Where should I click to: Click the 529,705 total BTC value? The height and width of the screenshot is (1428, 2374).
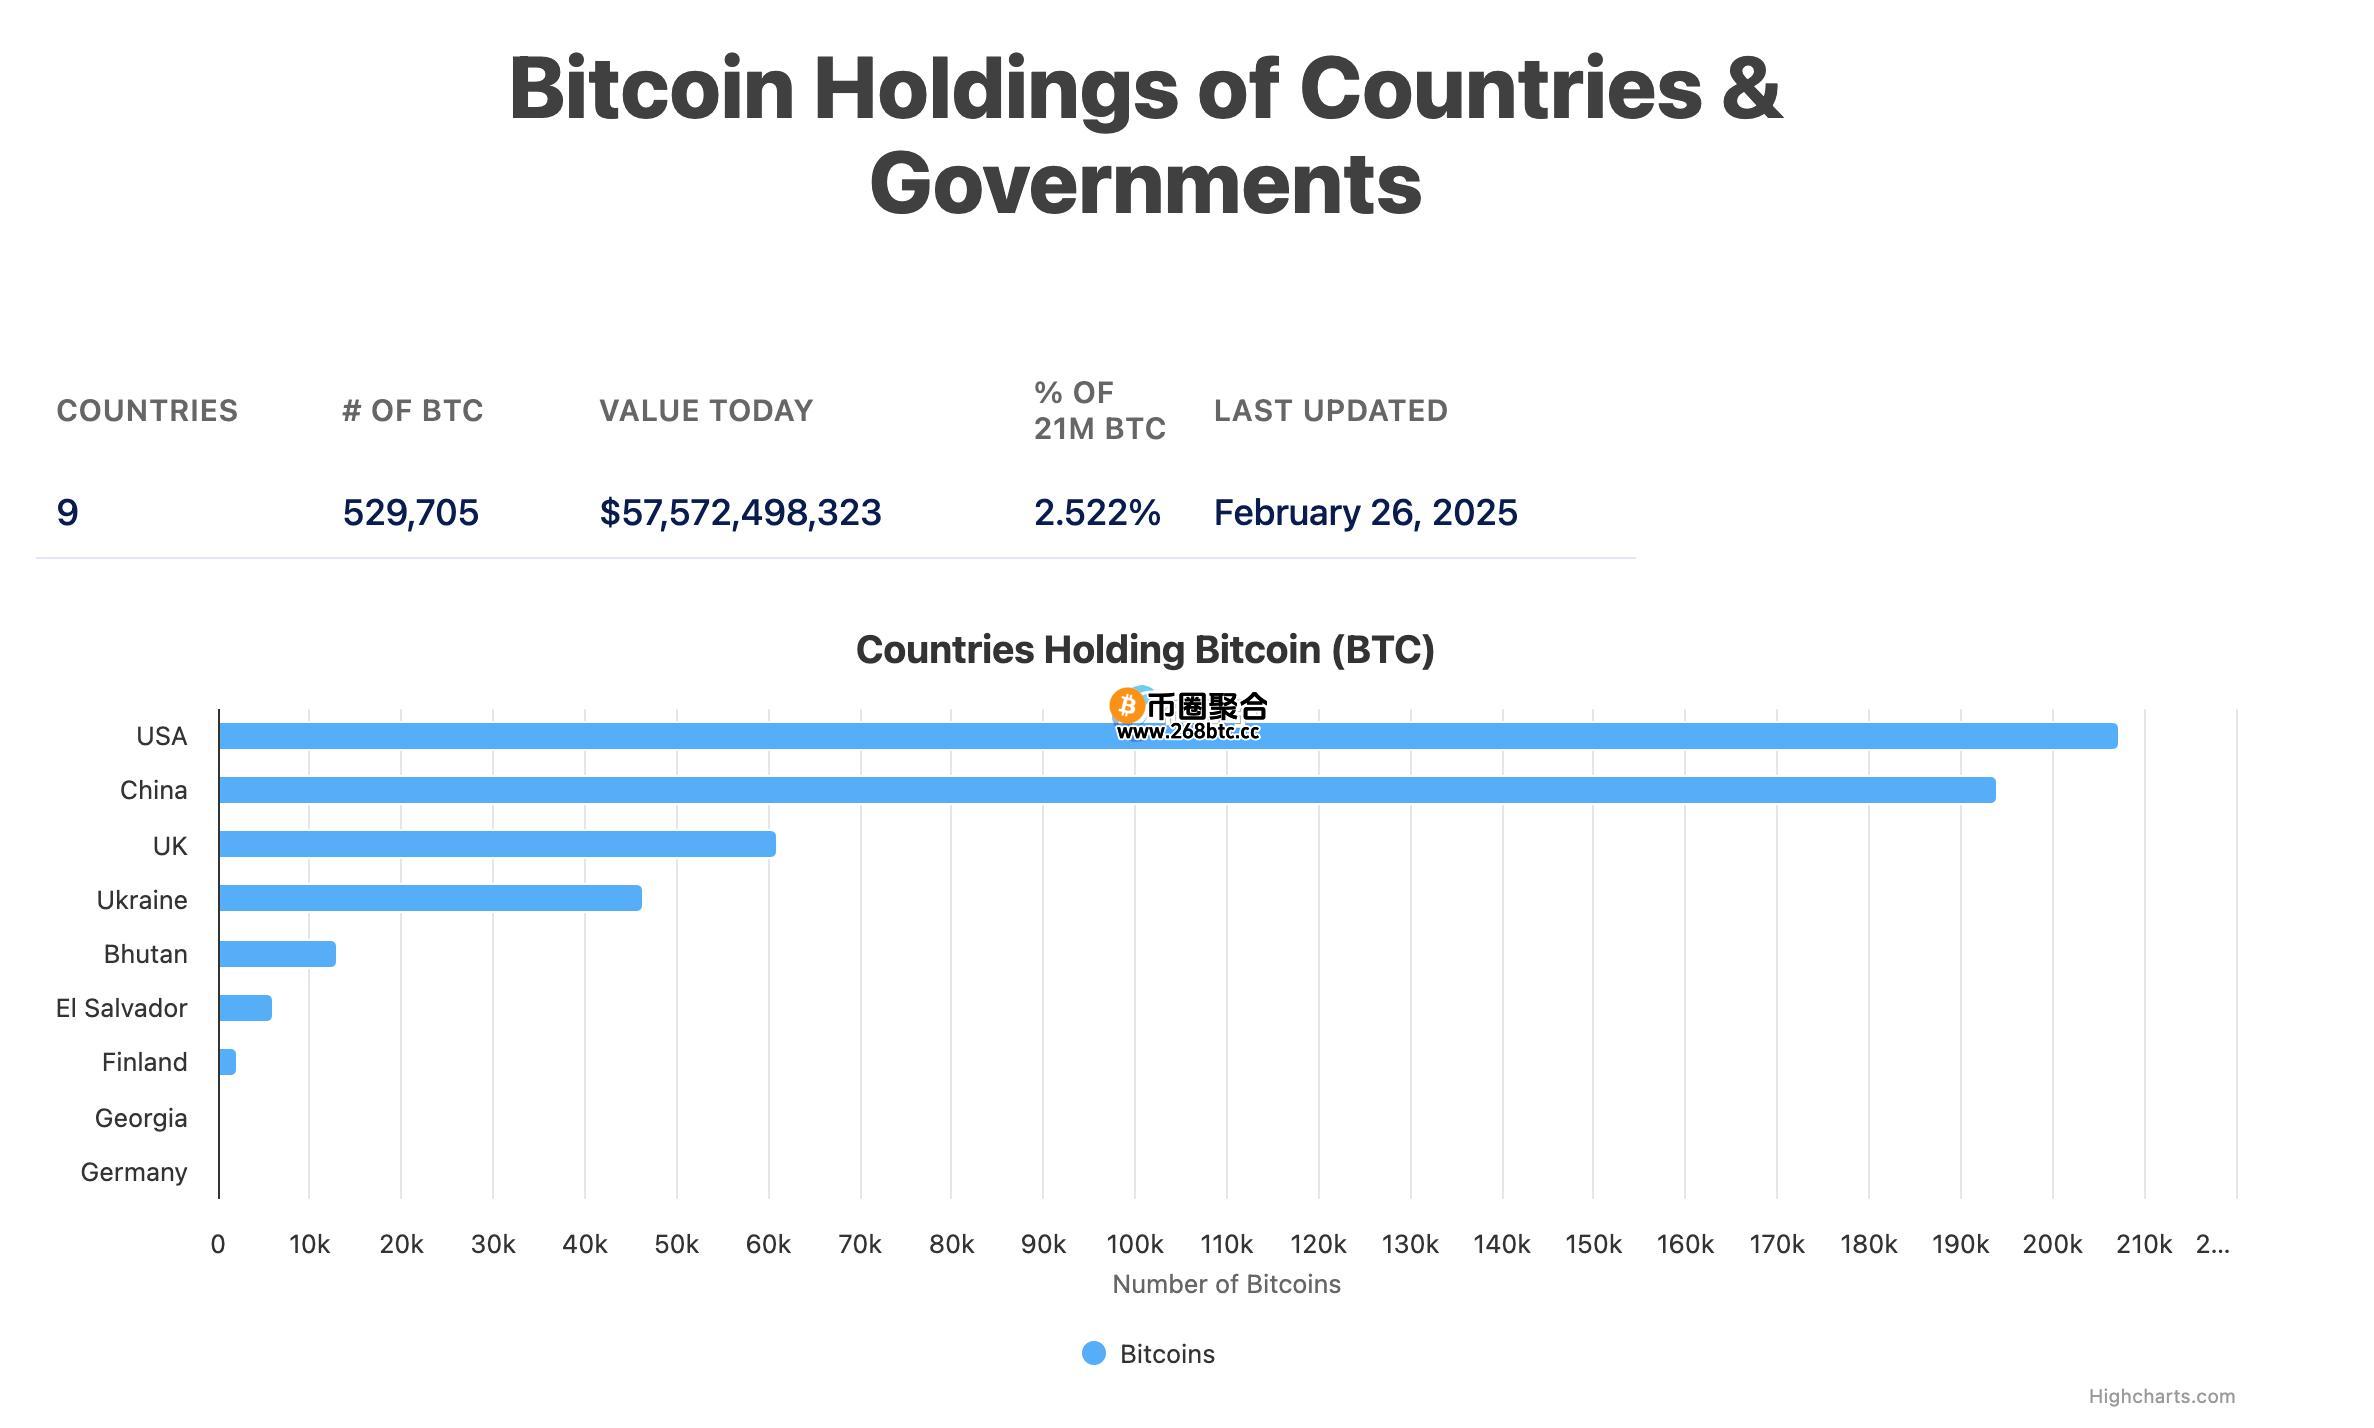click(410, 512)
